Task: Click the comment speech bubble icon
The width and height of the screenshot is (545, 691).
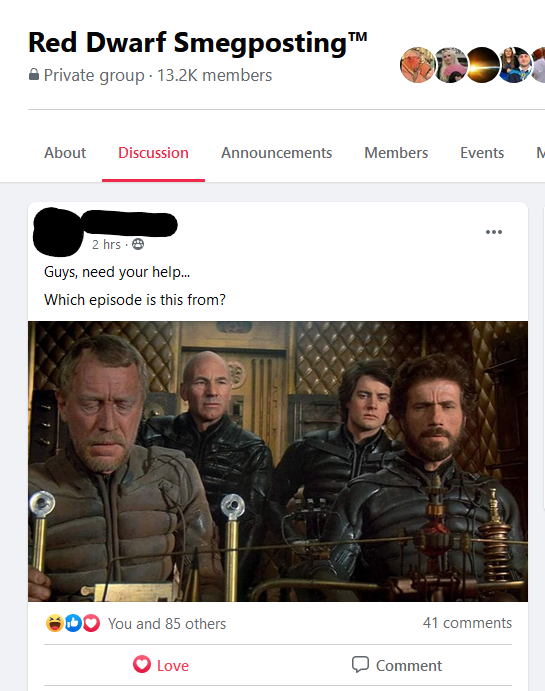Action: 360,664
